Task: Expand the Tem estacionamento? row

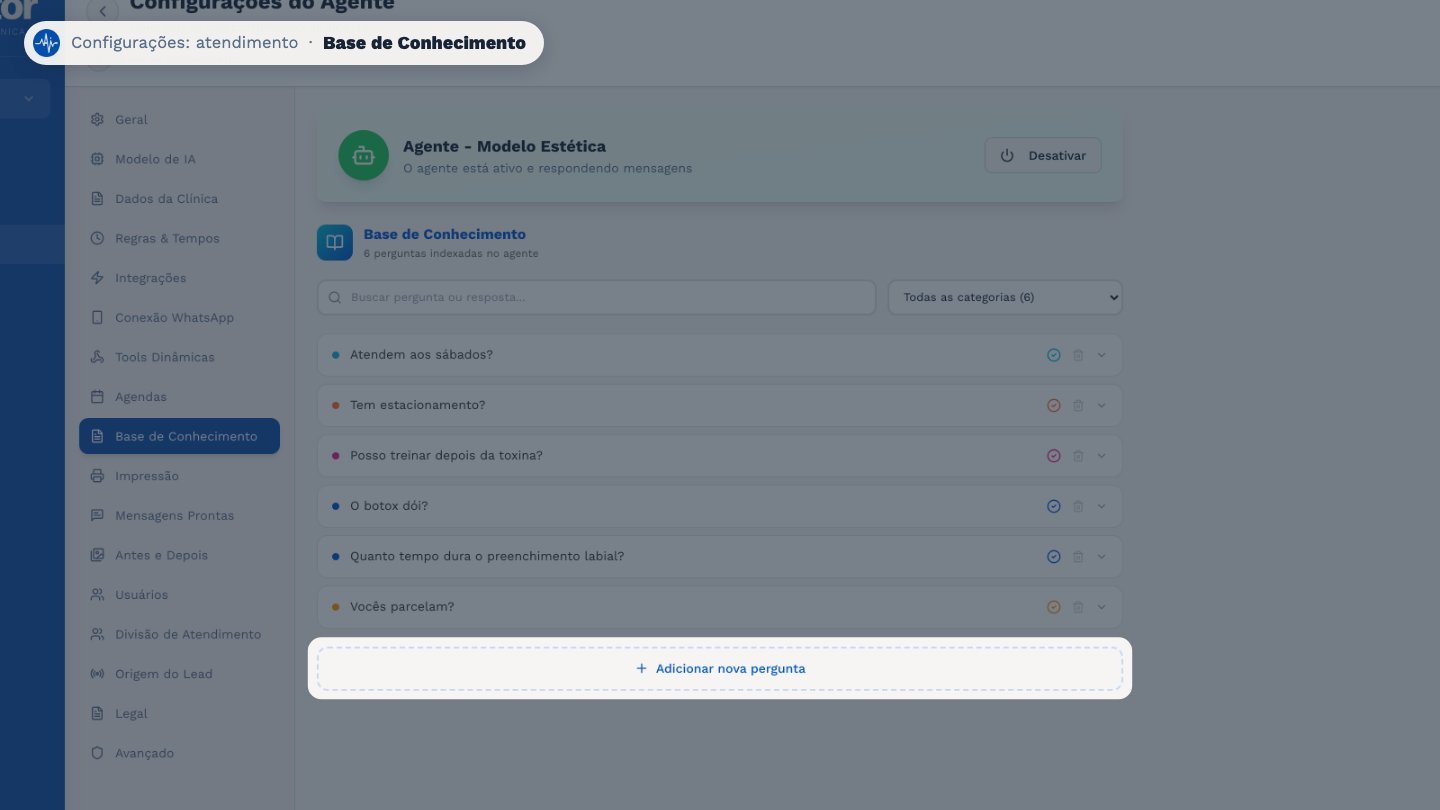Action: tap(1102, 405)
